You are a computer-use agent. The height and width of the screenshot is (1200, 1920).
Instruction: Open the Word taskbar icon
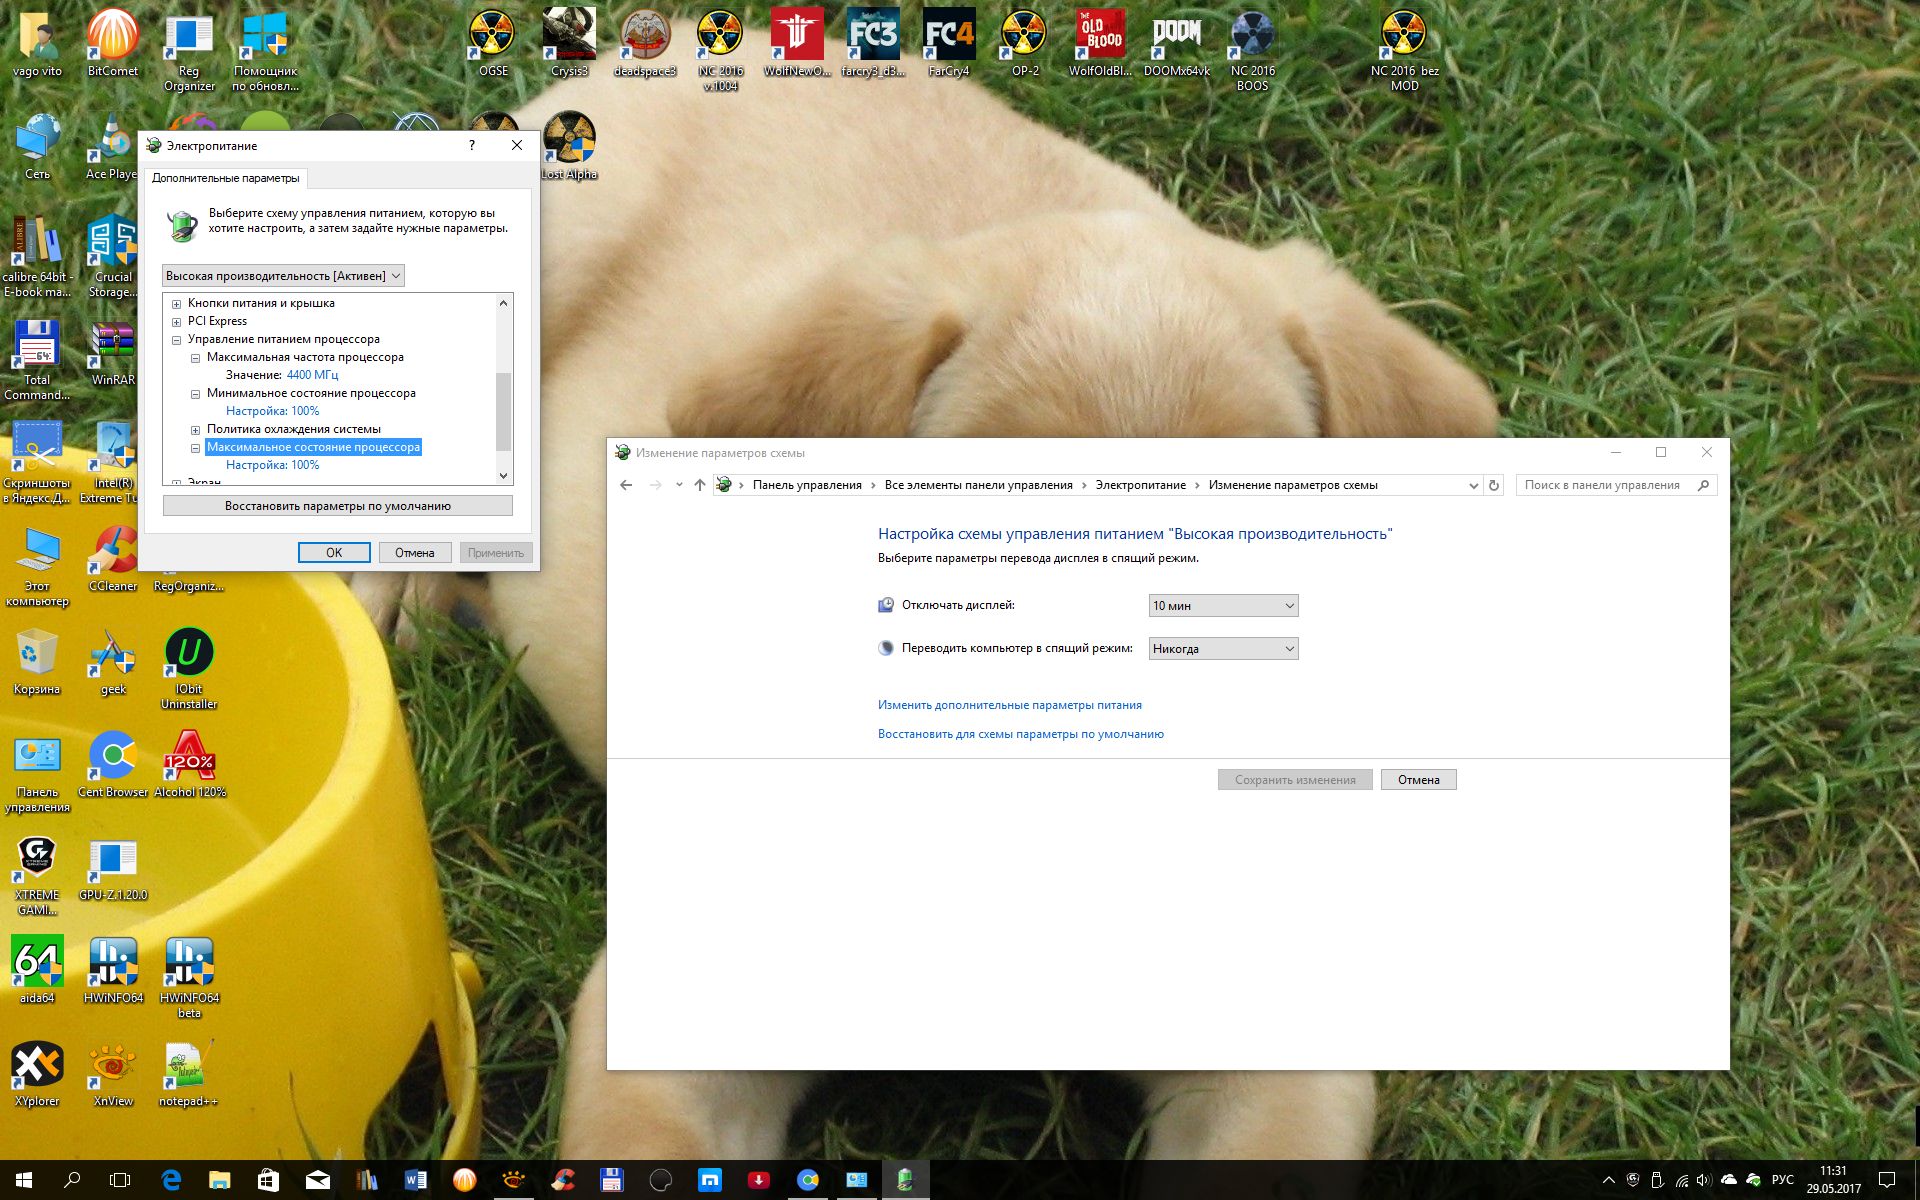415,1180
